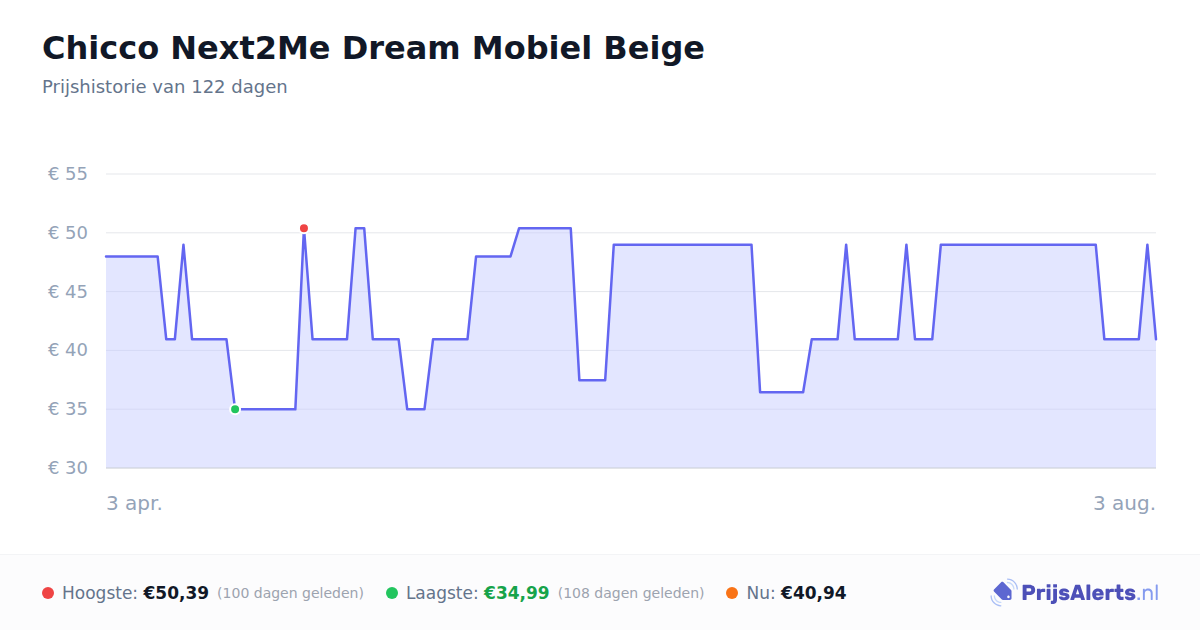Click the 3 apr. start date label

click(135, 503)
